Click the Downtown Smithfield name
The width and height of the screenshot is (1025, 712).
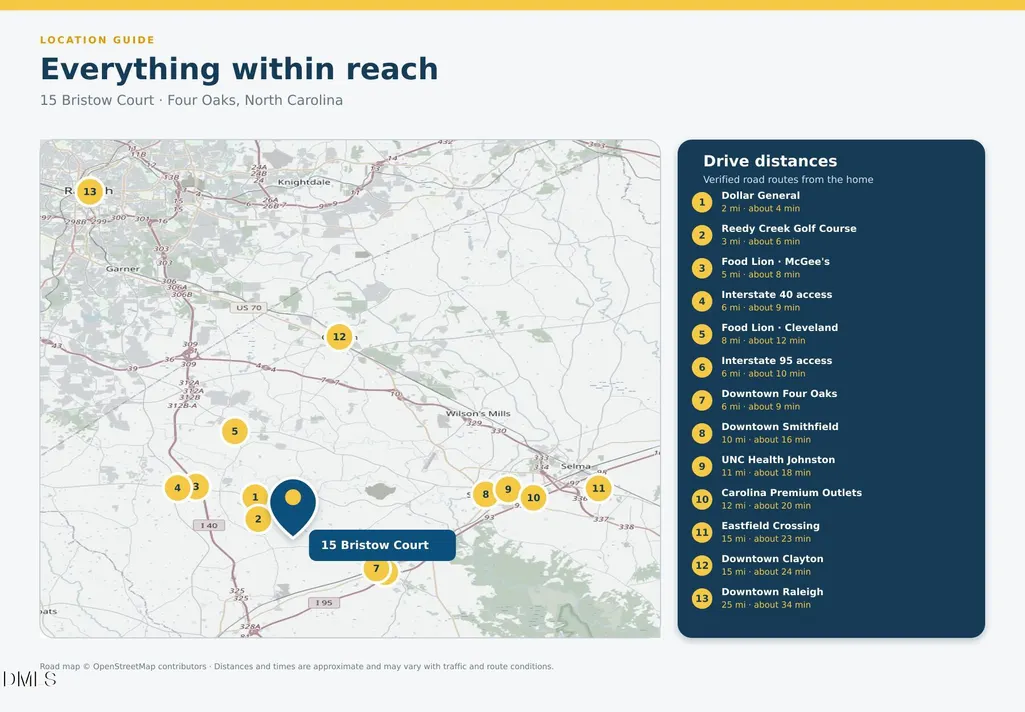coord(779,426)
